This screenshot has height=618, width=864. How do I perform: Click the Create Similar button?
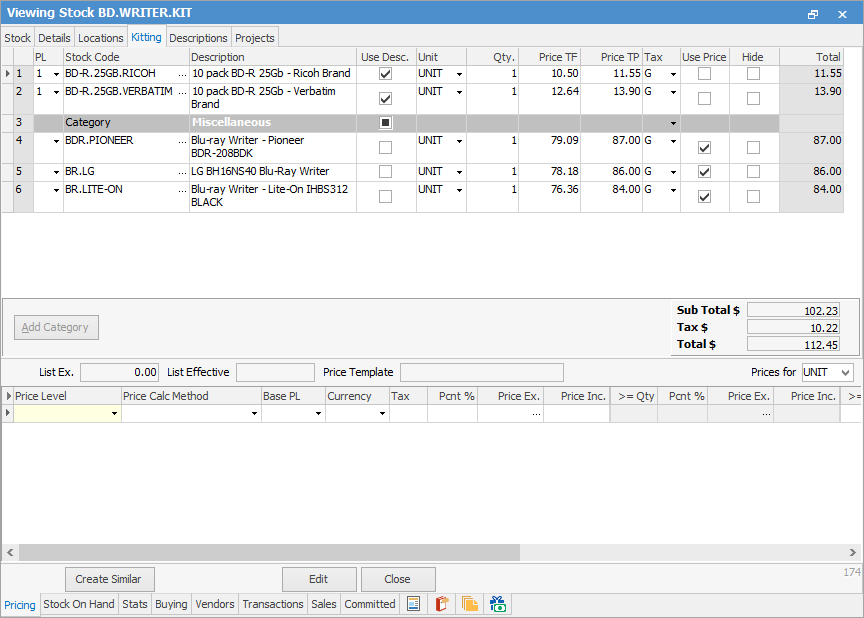tap(109, 579)
